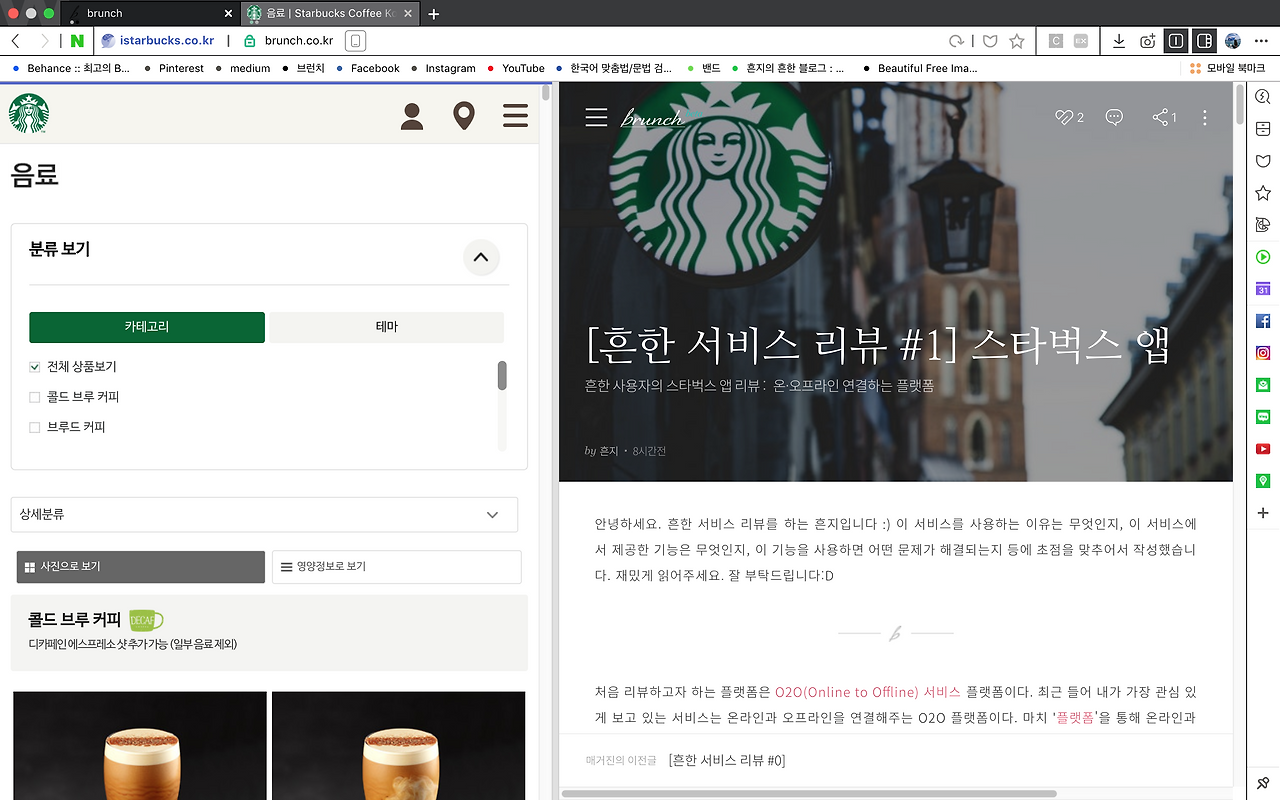This screenshot has height=800, width=1280.
Task: Open comments using the speech bubble icon
Action: pyautogui.click(x=1114, y=117)
